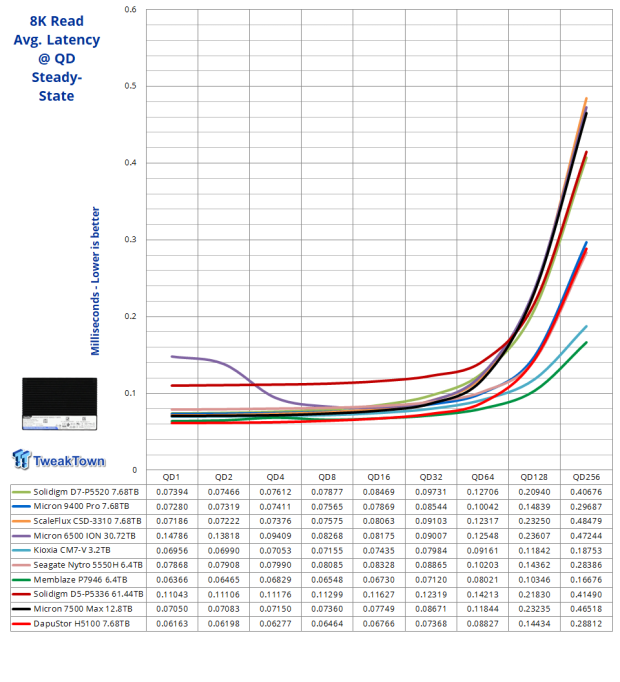Click value 0.23250 in ScaleFlux row
620x682 pixels.
[x=534, y=521]
